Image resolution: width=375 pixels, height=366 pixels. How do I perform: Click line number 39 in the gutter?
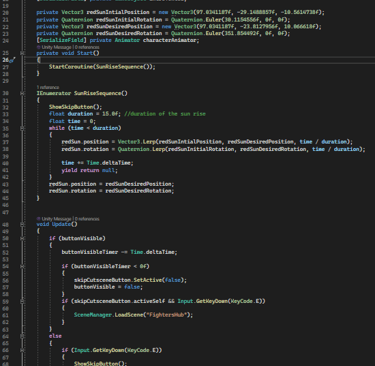pyautogui.click(x=6, y=156)
